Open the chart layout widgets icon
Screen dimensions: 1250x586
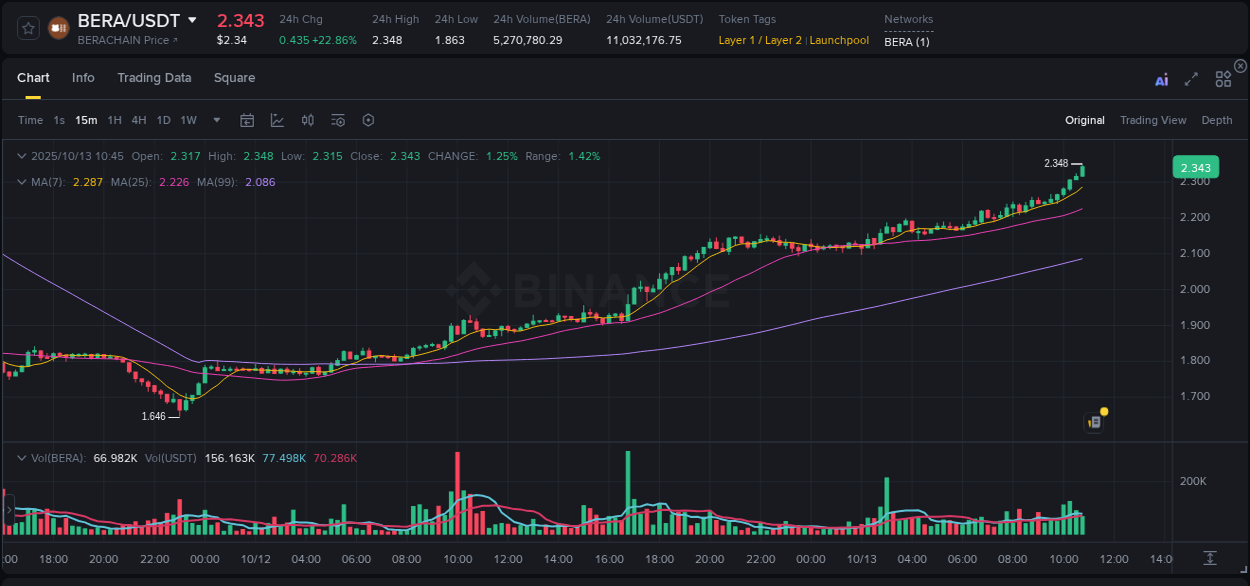[1222, 78]
